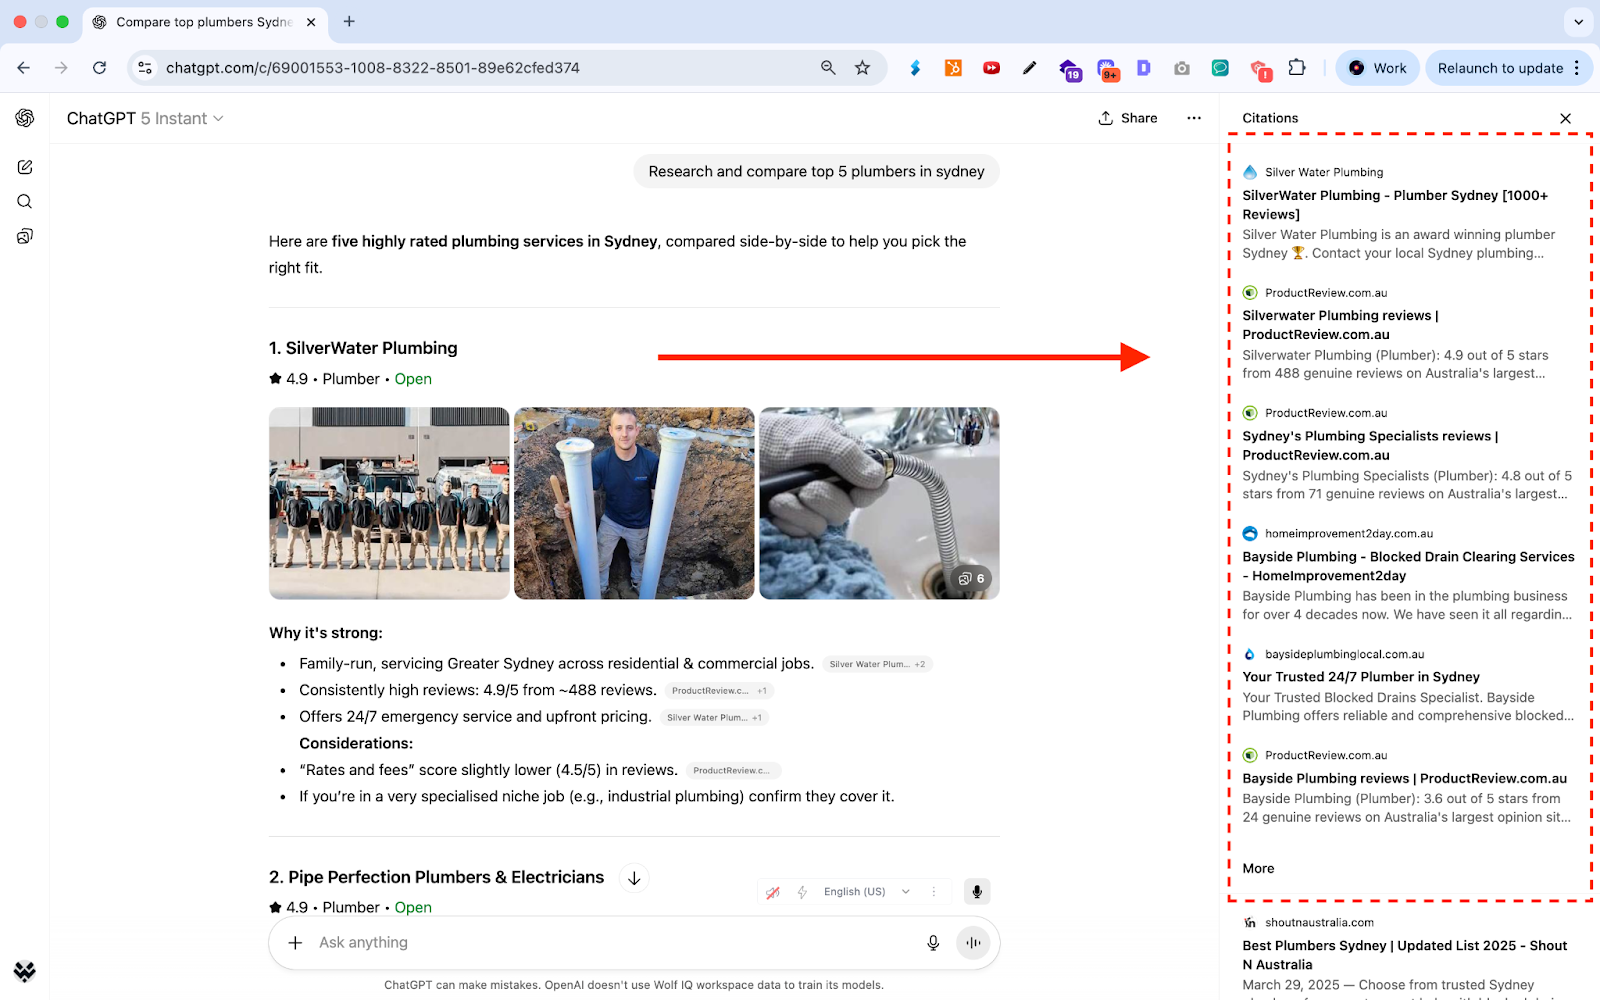Open the sidebar search chats icon

point(25,202)
